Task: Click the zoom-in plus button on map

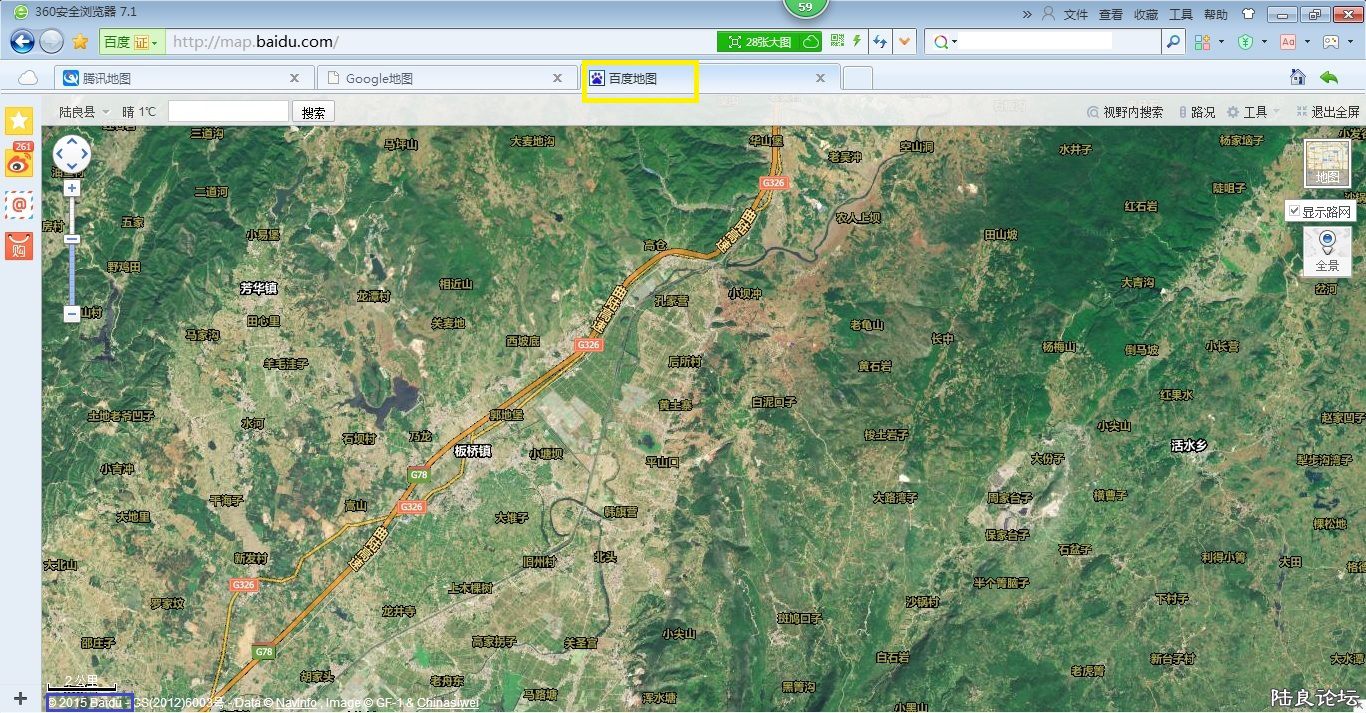Action: (x=72, y=188)
